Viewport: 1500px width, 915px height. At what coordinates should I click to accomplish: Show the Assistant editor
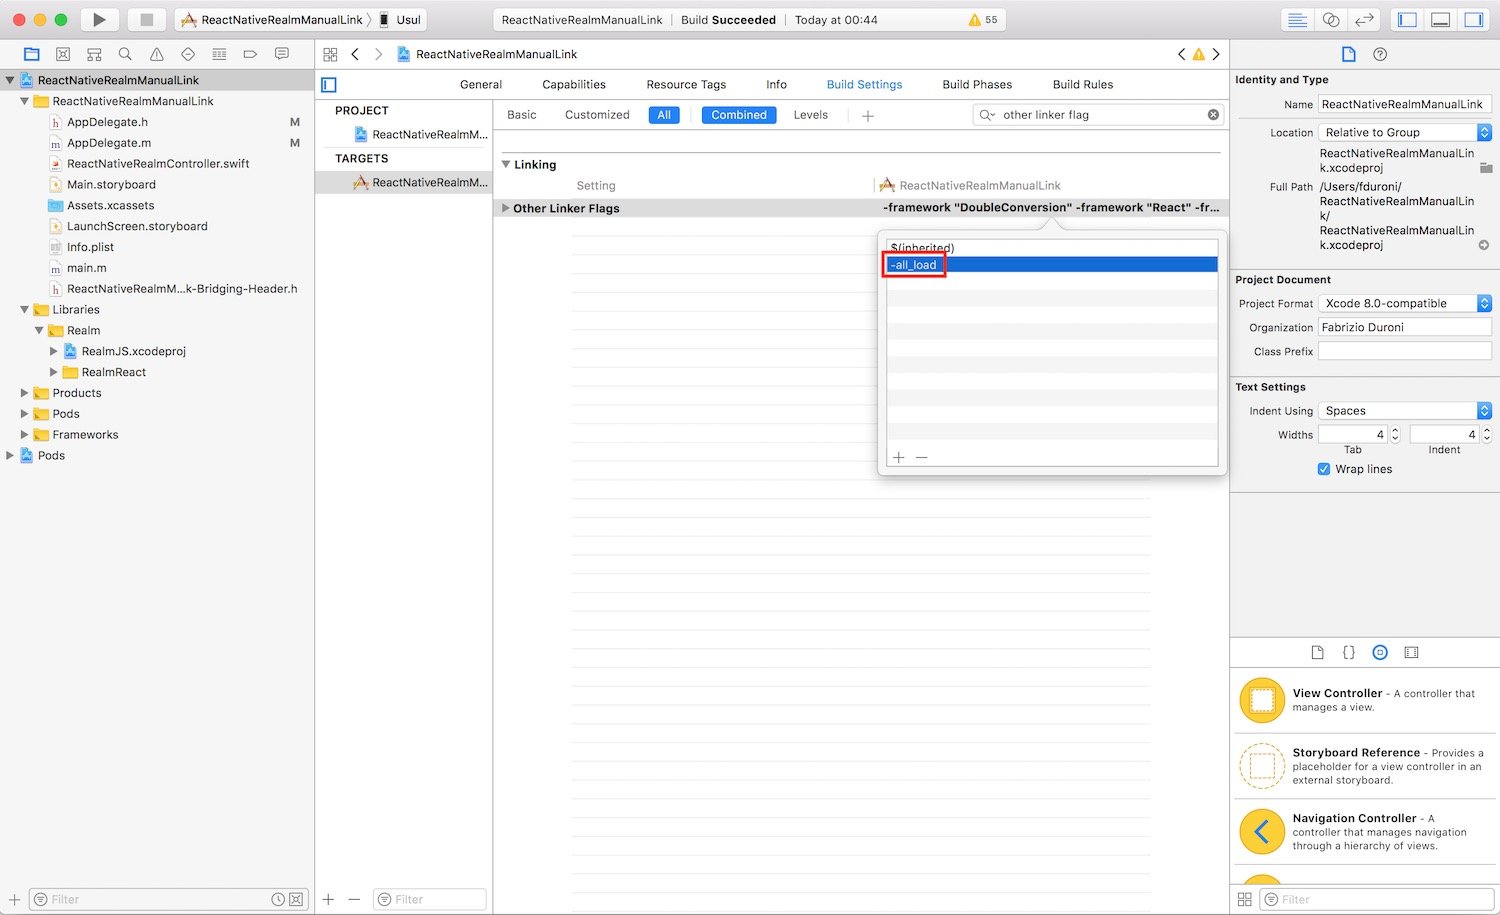(x=1331, y=19)
